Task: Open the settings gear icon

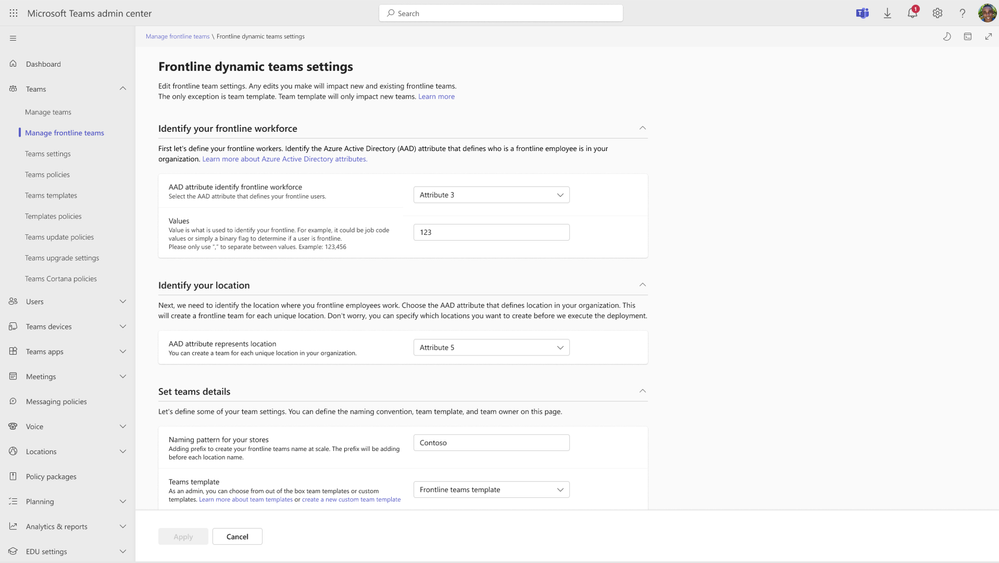Action: tap(937, 13)
